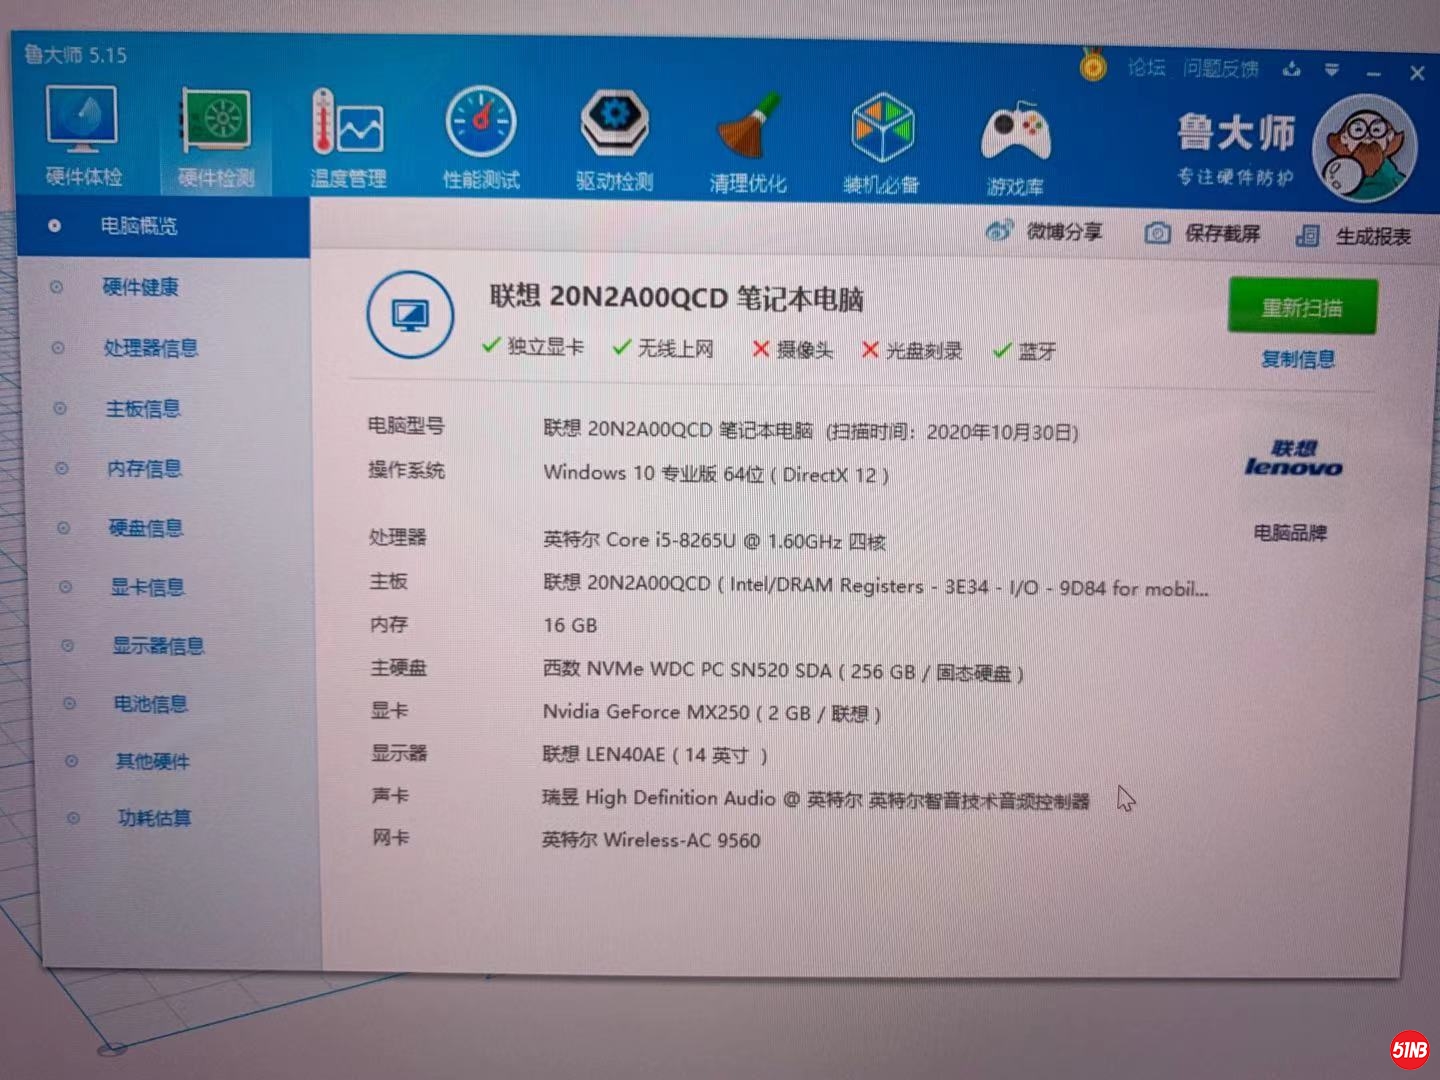The image size is (1440, 1080).
Task: Click the 无线上网 check indicator
Action: point(663,347)
